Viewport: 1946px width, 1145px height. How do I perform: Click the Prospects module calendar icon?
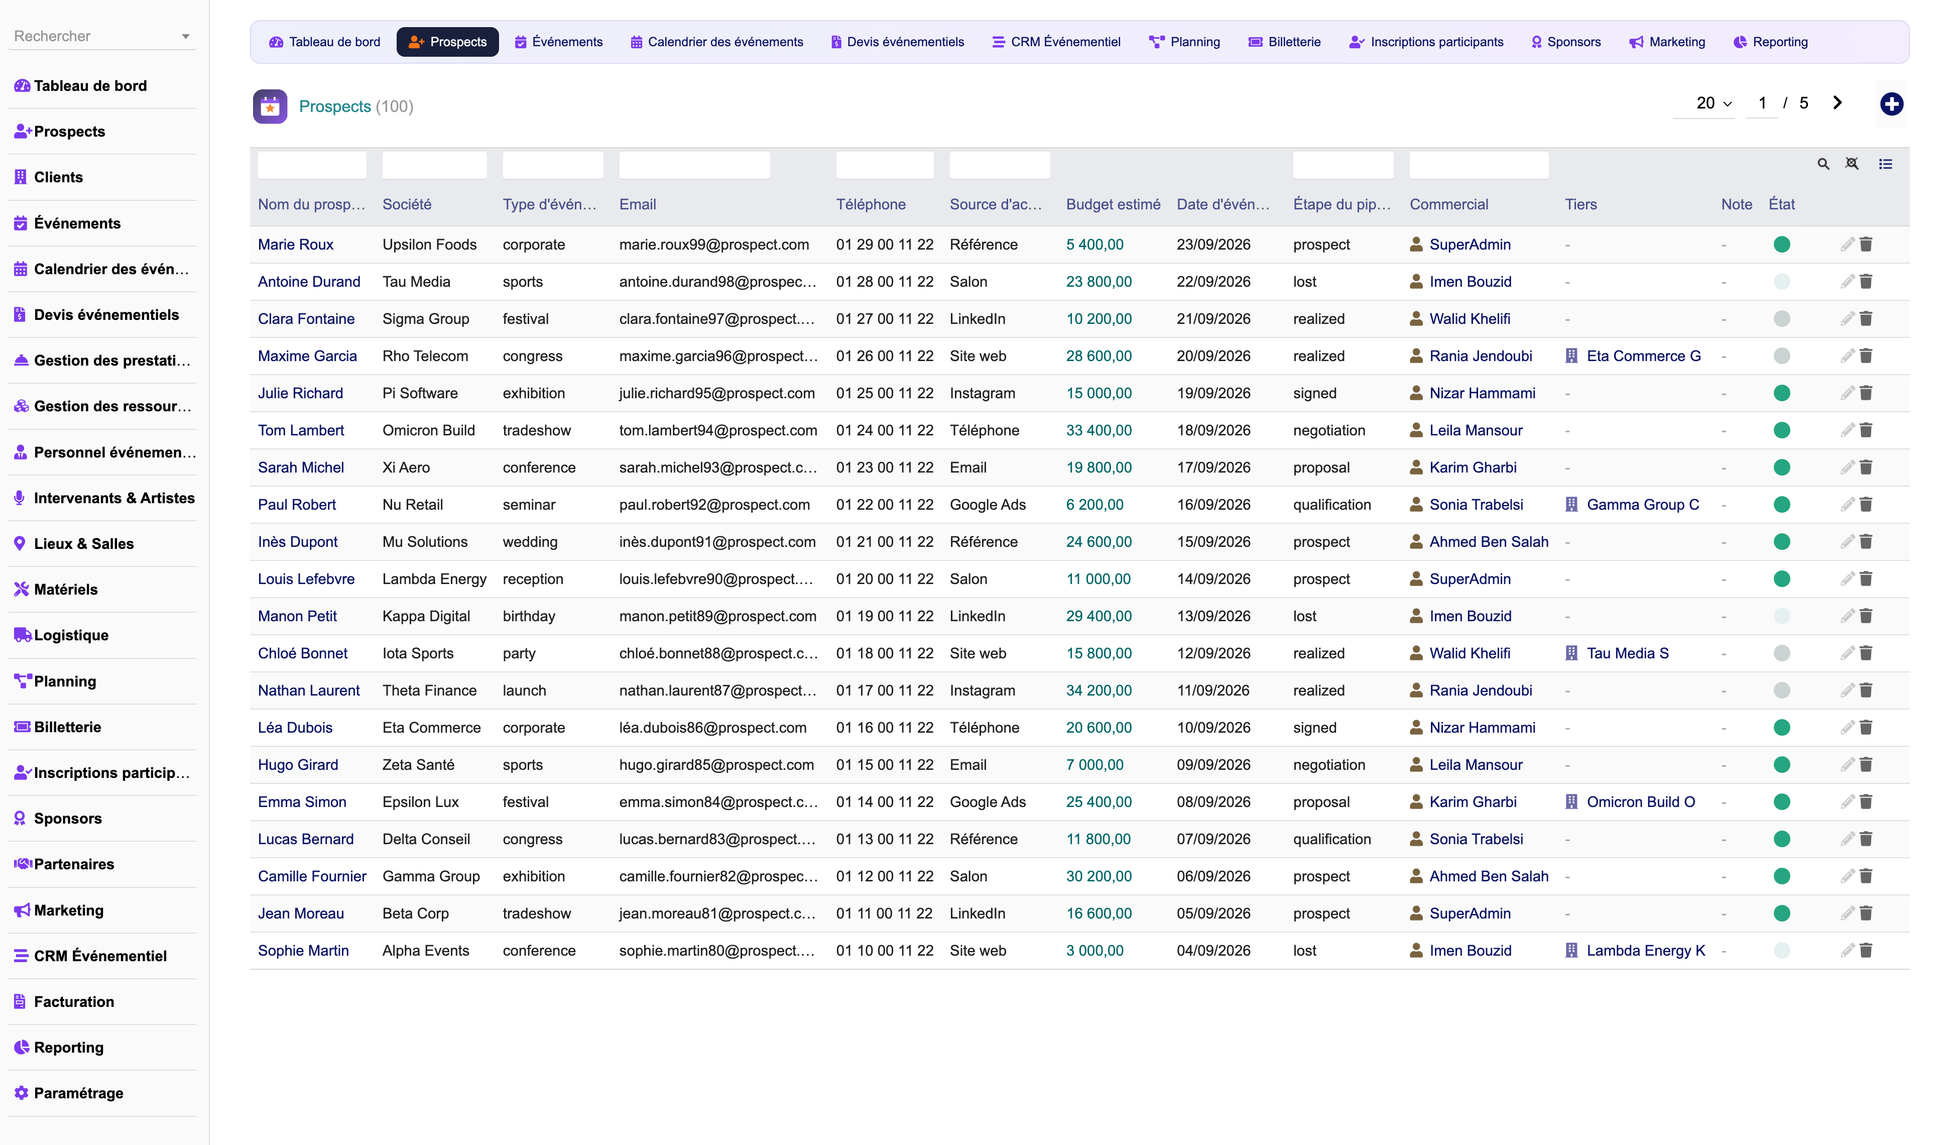tap(270, 106)
